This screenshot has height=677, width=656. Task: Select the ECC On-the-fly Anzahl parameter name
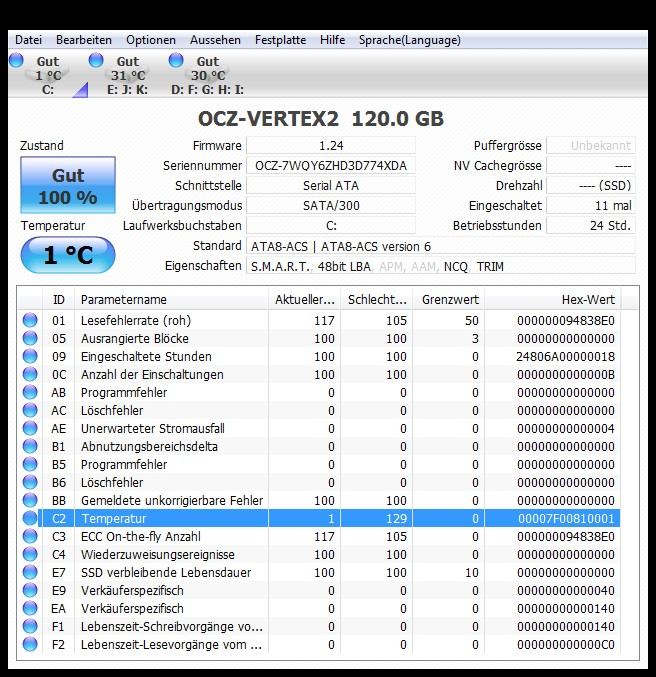coord(141,536)
